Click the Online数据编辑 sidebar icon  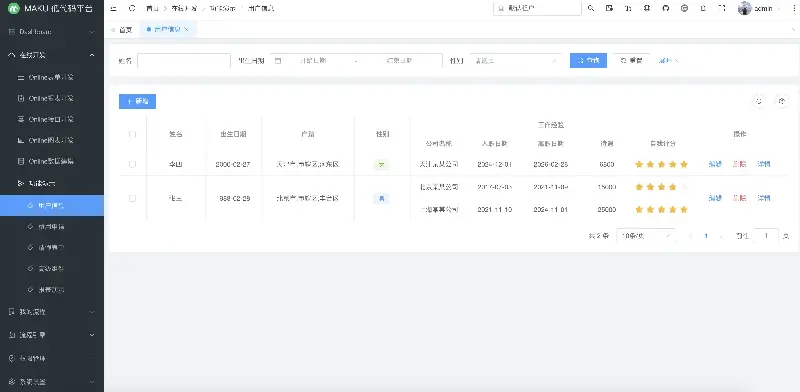click(x=21, y=161)
